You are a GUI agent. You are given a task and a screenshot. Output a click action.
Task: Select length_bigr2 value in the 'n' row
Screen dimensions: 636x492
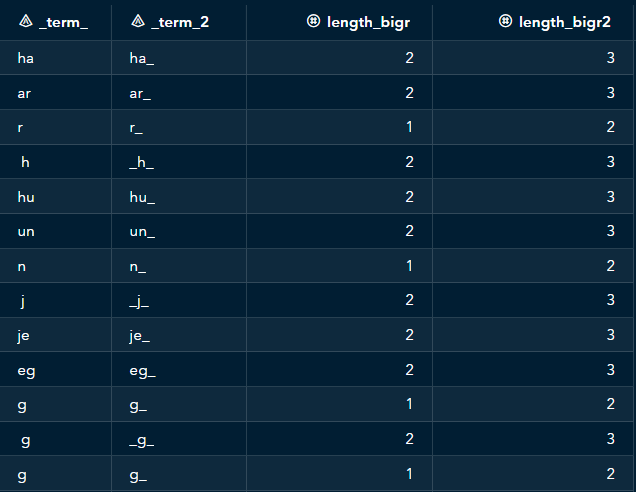(608, 267)
